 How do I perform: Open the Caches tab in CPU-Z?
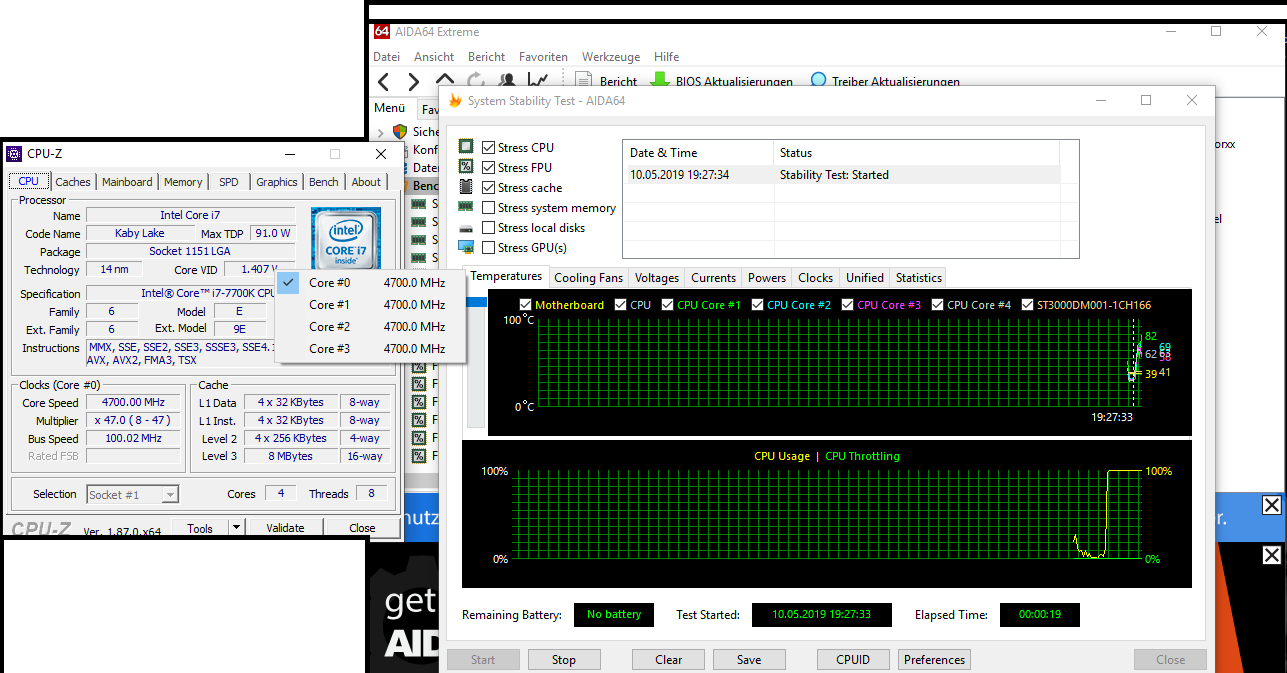click(x=73, y=182)
